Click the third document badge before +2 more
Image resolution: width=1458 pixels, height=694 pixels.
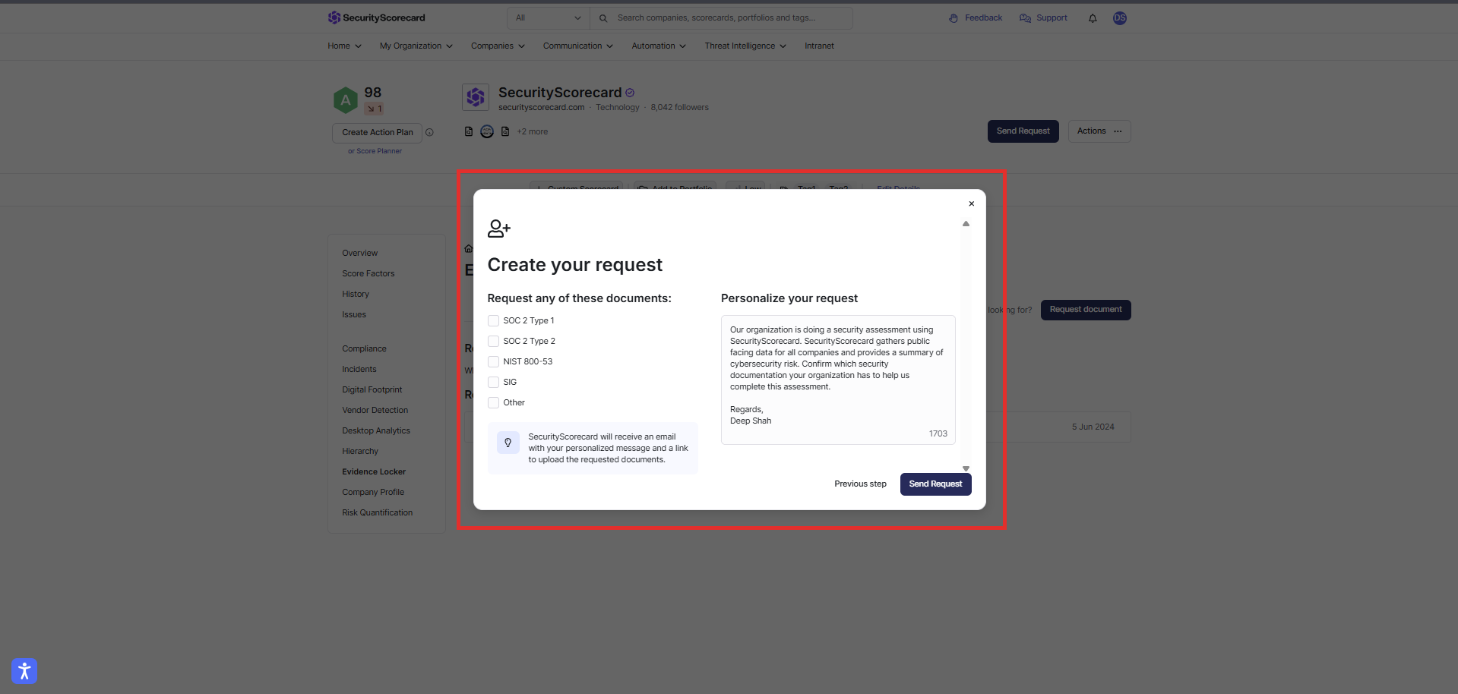(505, 131)
